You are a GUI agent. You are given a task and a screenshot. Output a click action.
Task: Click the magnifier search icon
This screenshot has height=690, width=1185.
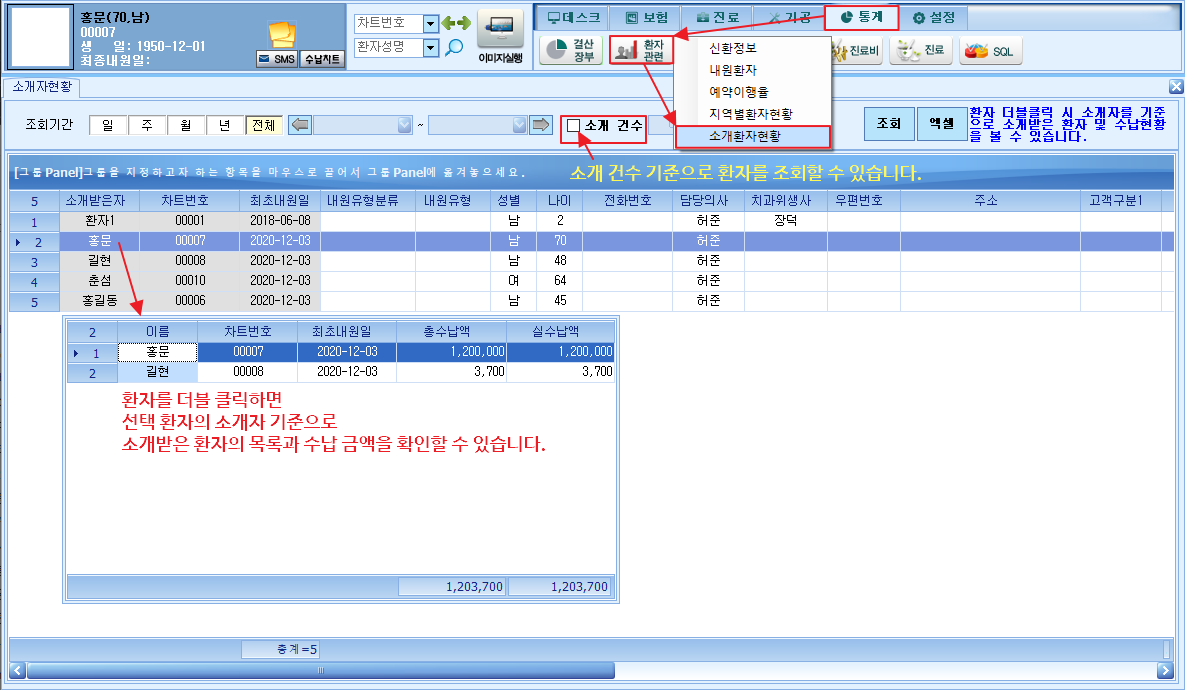click(x=453, y=48)
